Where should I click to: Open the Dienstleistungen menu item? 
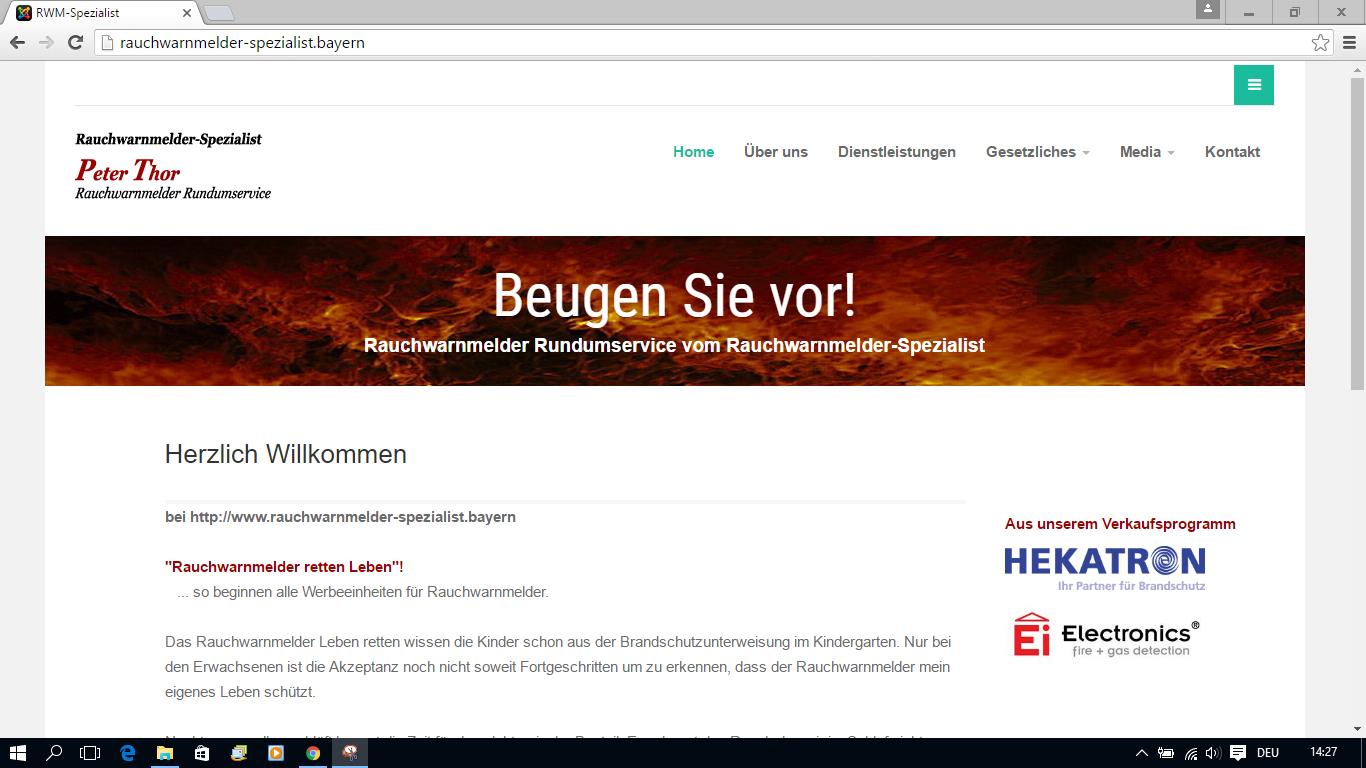pos(896,152)
